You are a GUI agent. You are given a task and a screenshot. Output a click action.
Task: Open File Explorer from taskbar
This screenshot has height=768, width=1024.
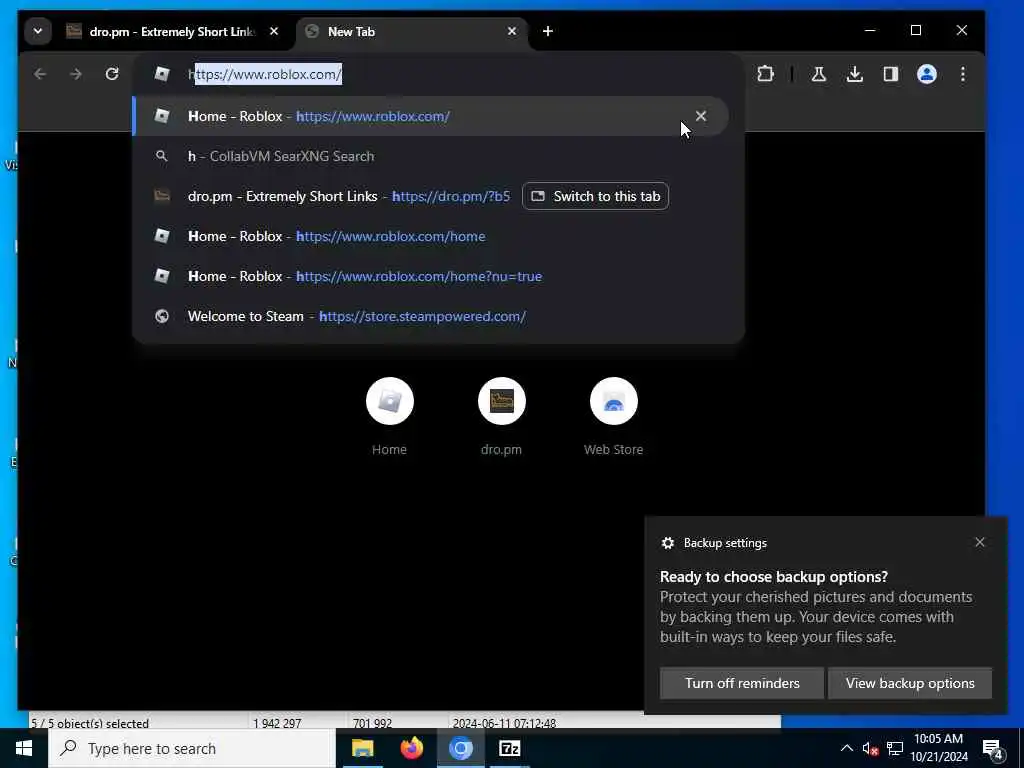362,748
